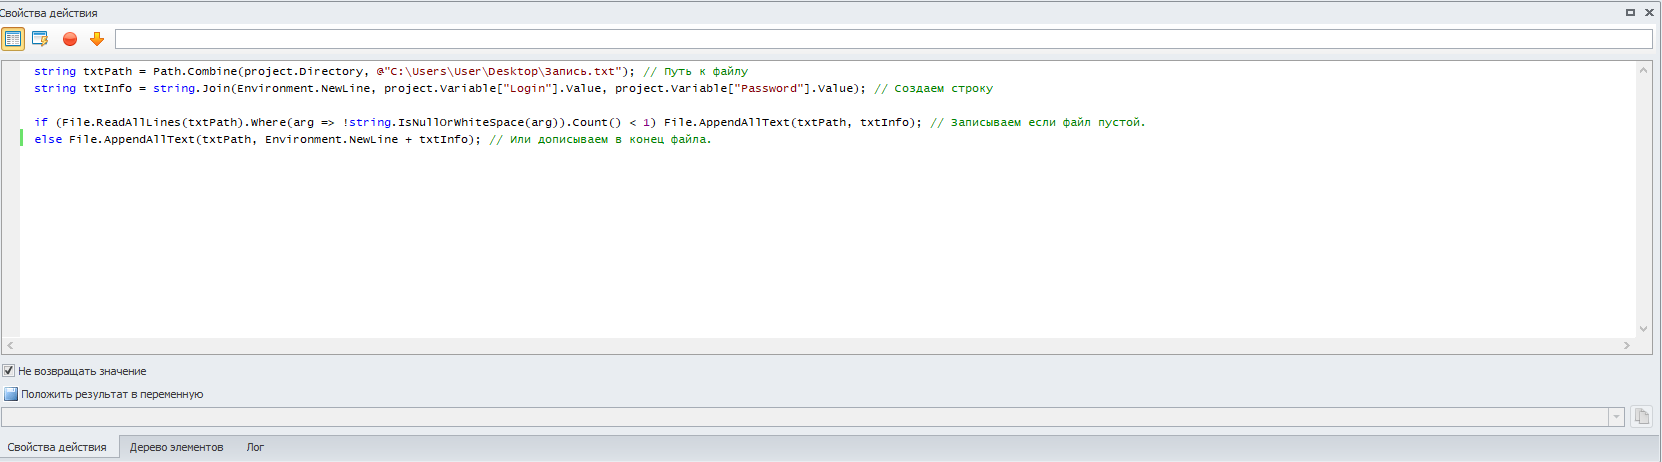The height and width of the screenshot is (462, 1662).
Task: Toggle "Положить результат в переменную" option
Action: point(11,394)
